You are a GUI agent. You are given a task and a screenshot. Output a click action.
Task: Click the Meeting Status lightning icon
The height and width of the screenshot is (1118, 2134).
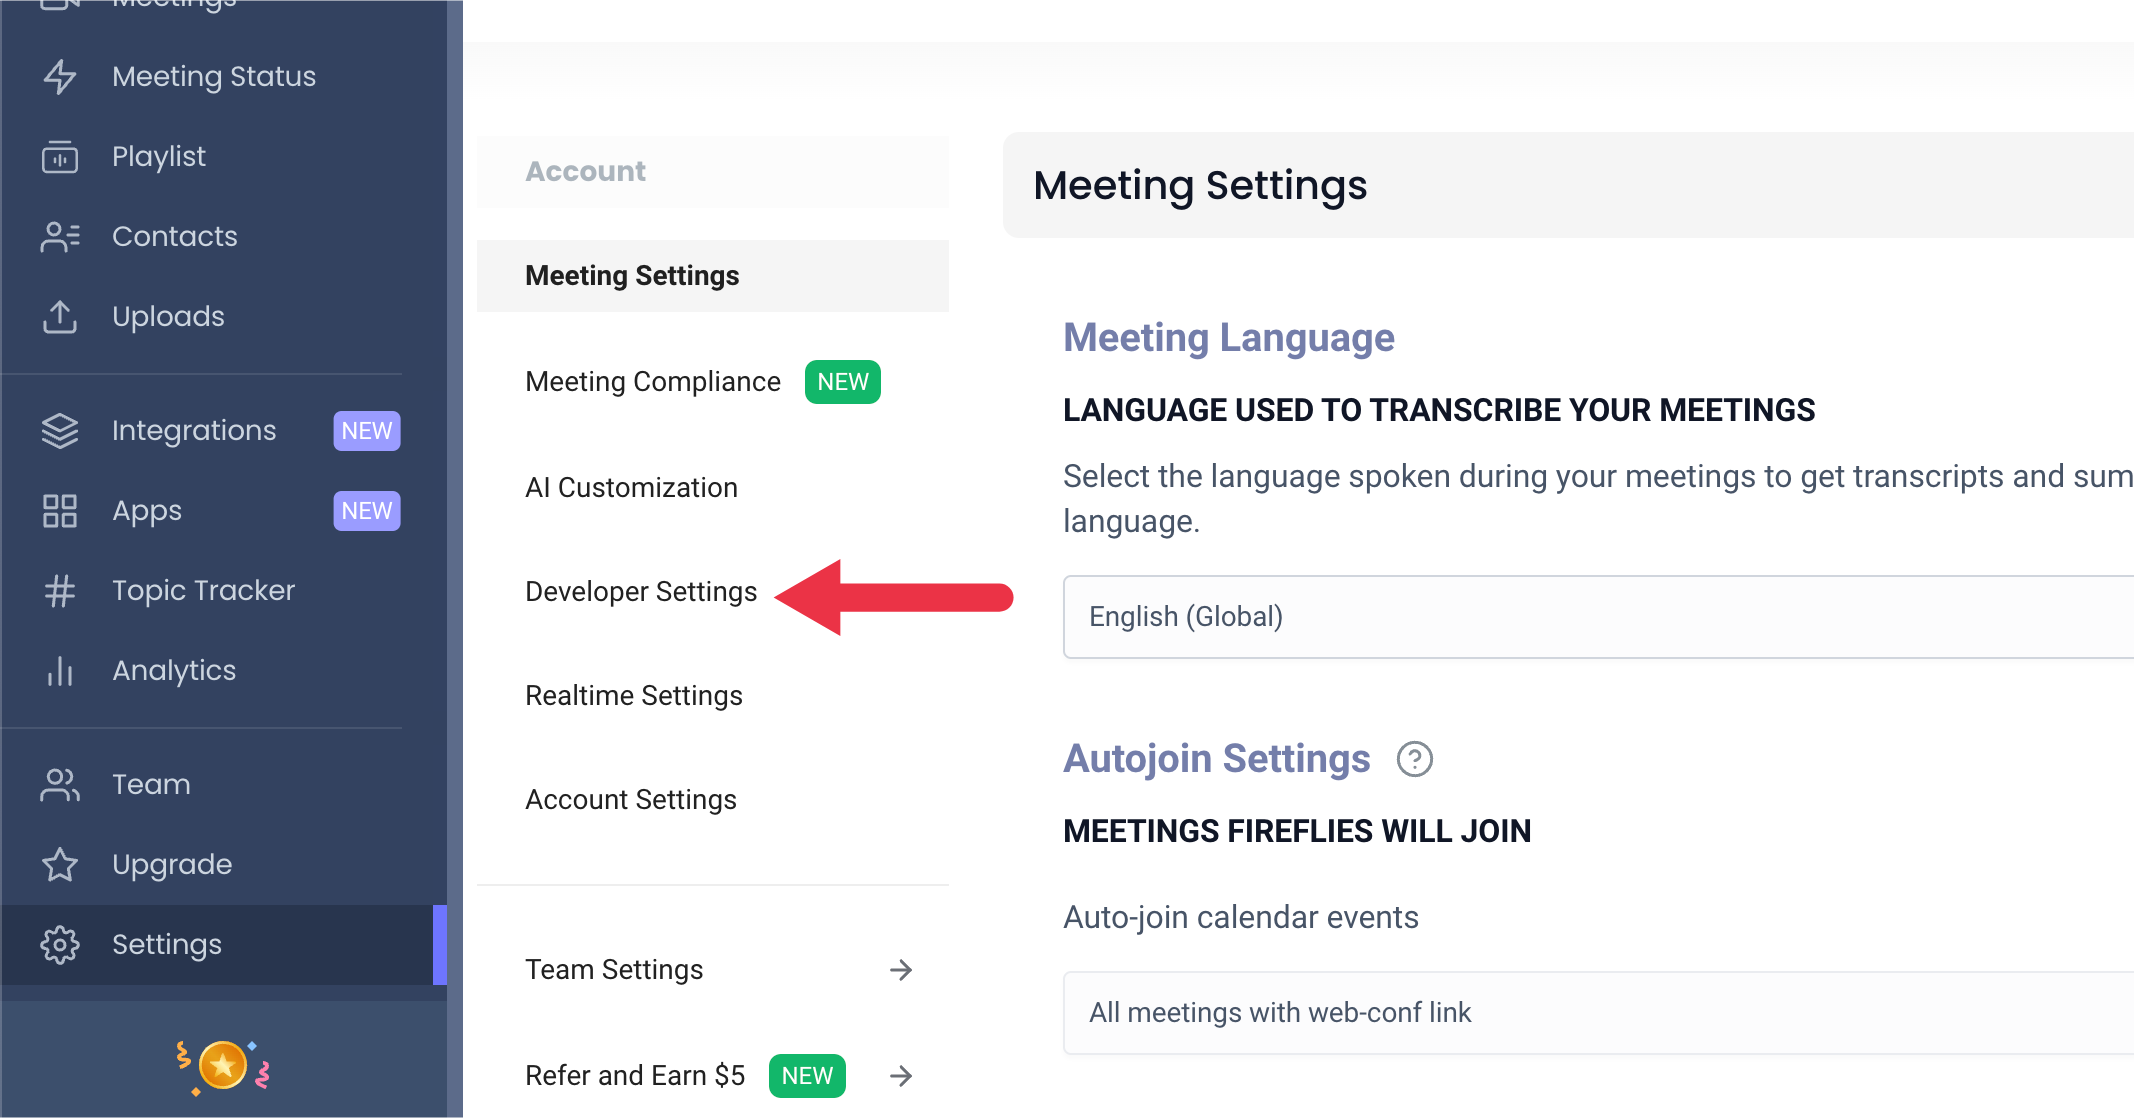(x=60, y=77)
